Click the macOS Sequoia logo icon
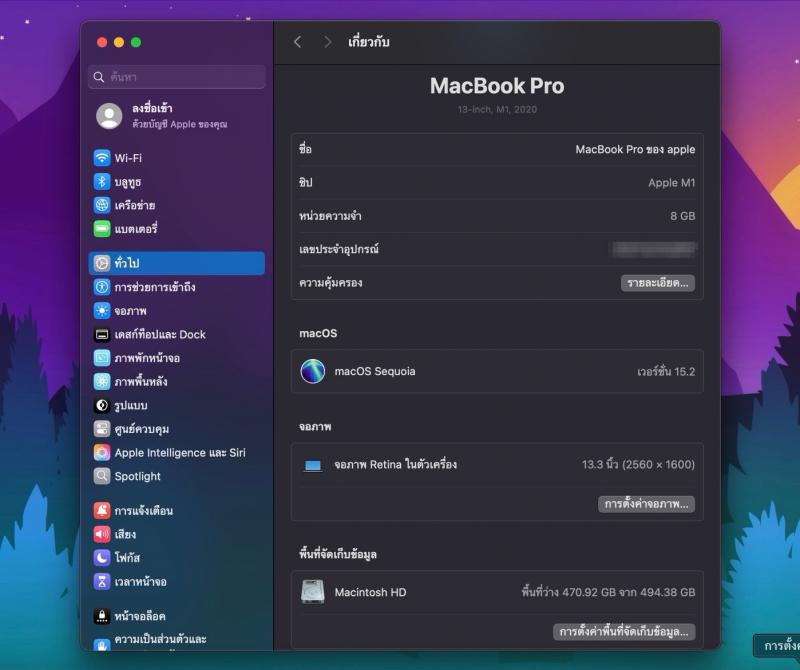Screen dimensions: 800x670 [x=313, y=371]
